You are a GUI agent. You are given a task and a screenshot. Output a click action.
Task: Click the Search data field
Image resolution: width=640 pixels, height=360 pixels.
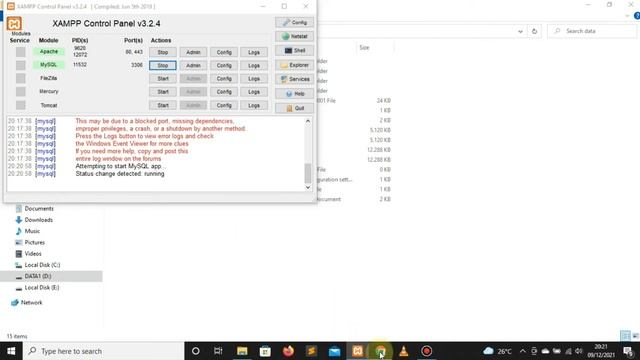pos(593,31)
